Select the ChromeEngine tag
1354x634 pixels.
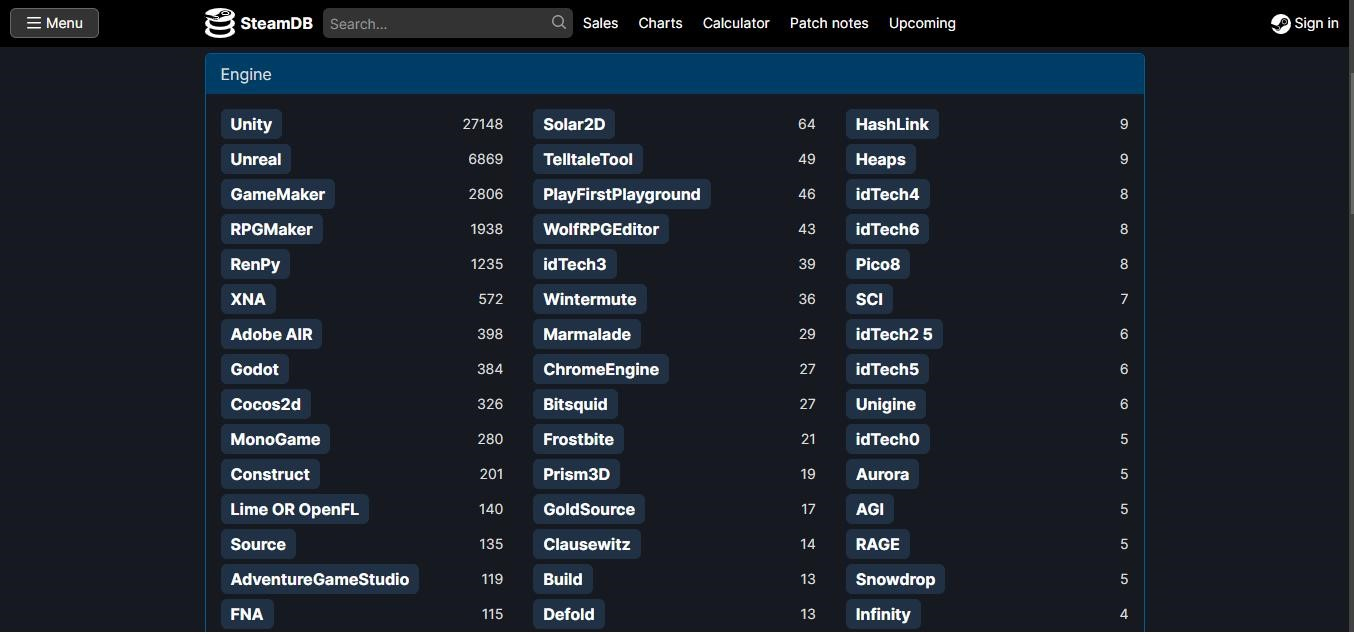tap(601, 369)
